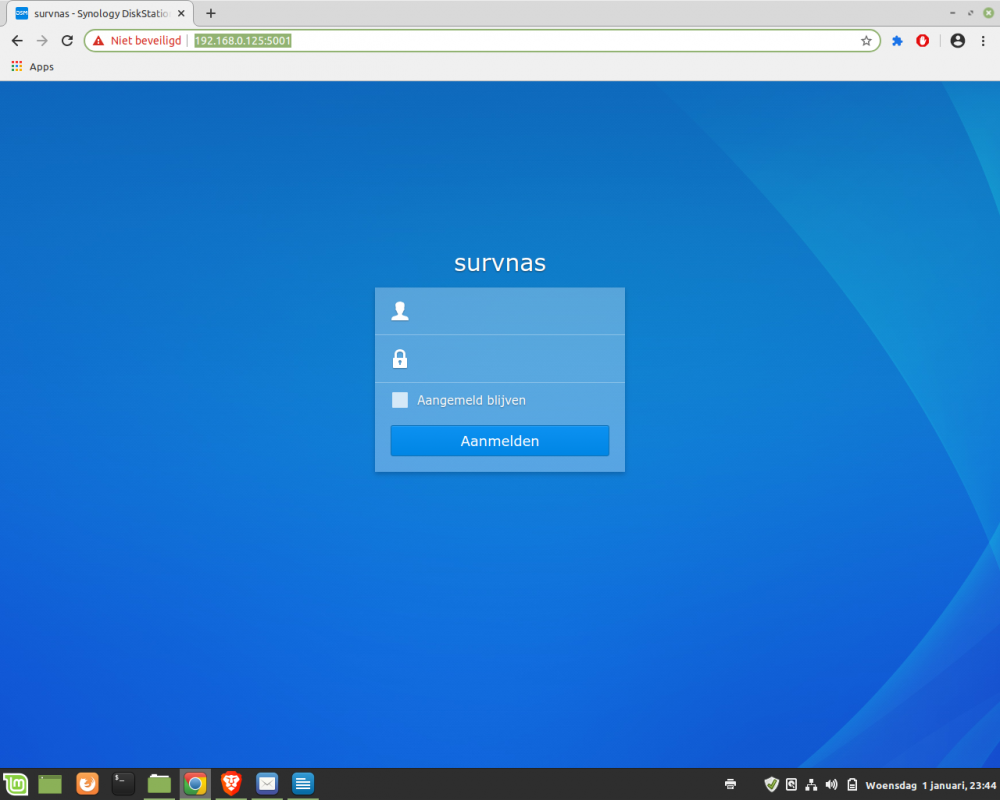Open the file manager folder icon
Viewport: 1000px width, 800px height.
coord(159,784)
